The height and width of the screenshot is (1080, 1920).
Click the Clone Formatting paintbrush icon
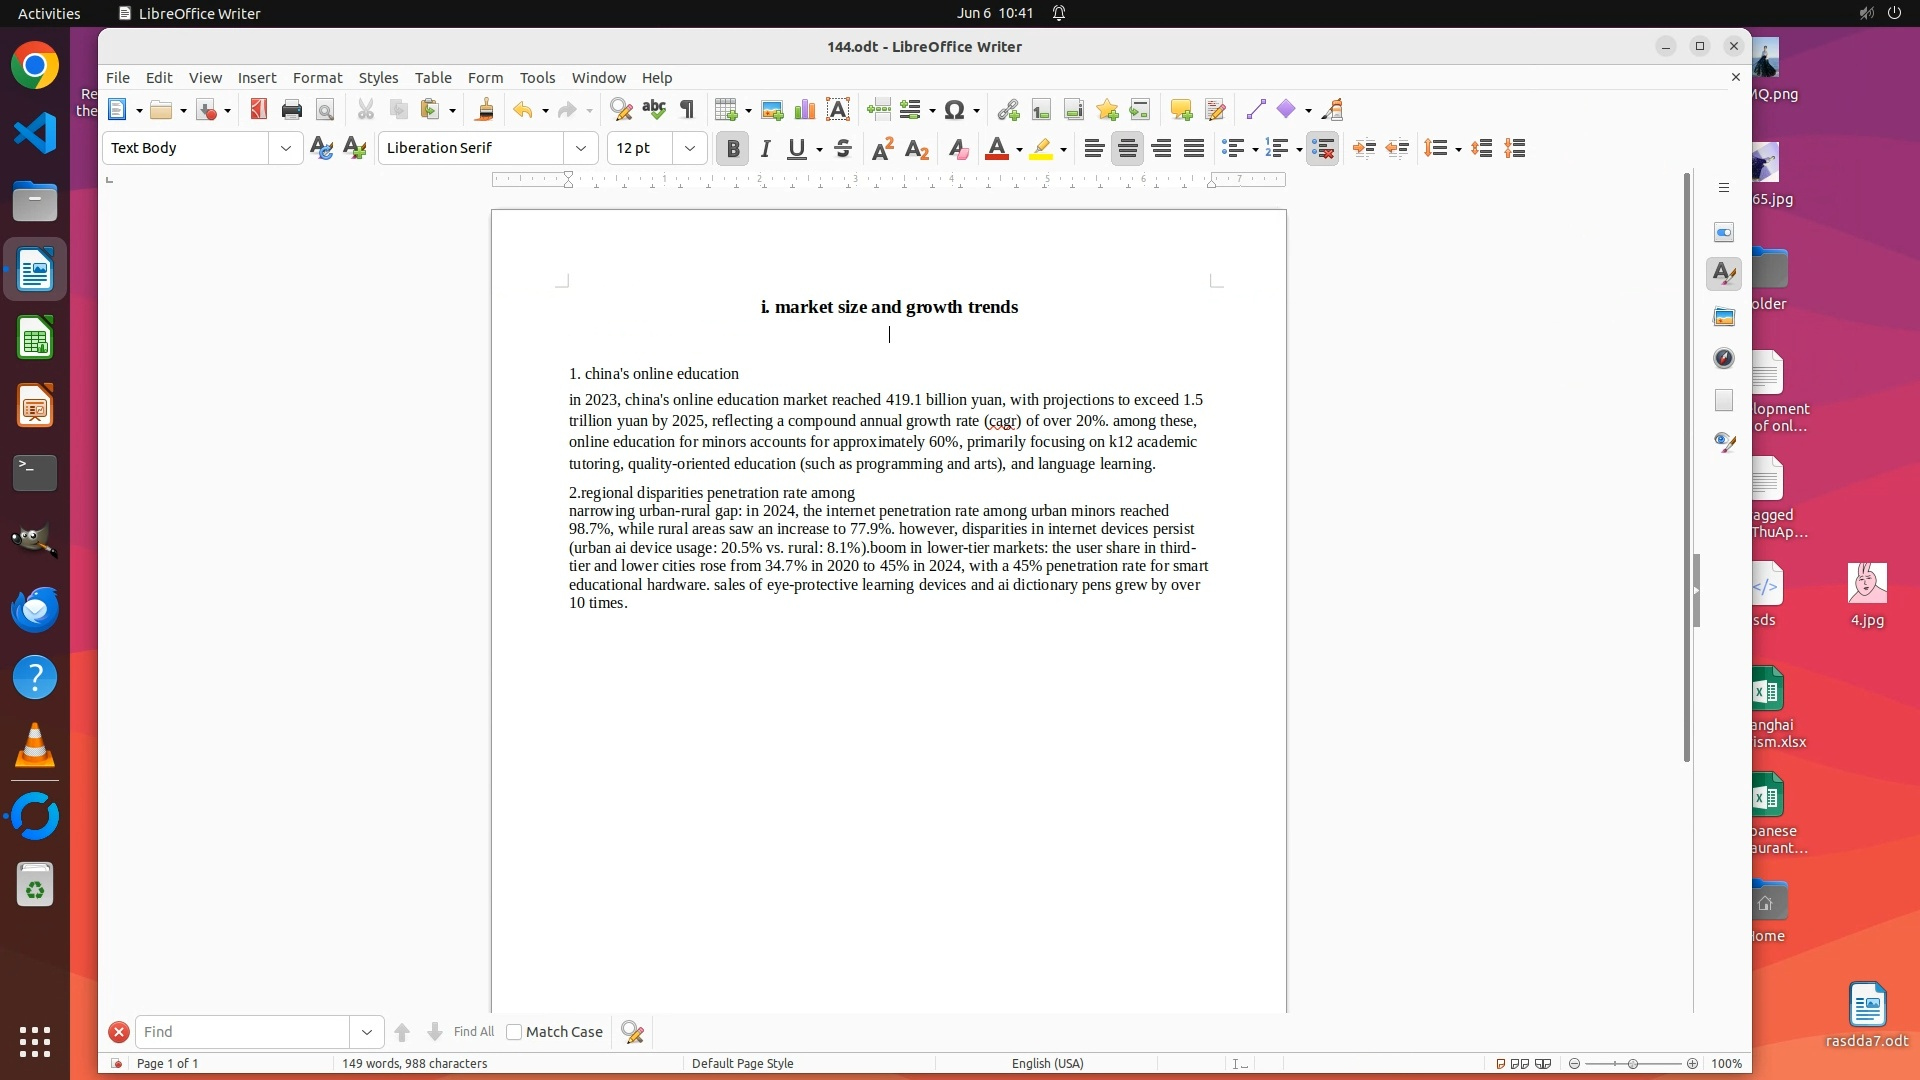485,110
